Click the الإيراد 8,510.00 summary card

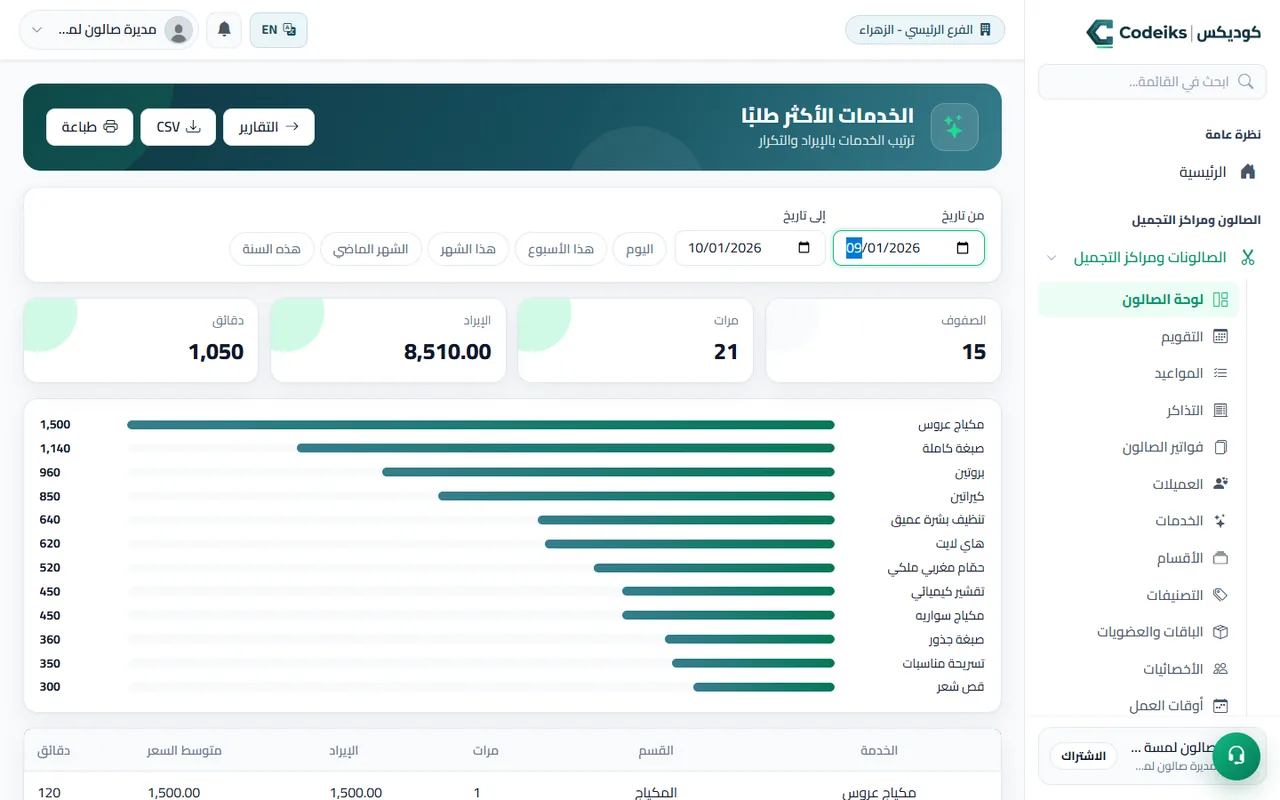tap(387, 340)
